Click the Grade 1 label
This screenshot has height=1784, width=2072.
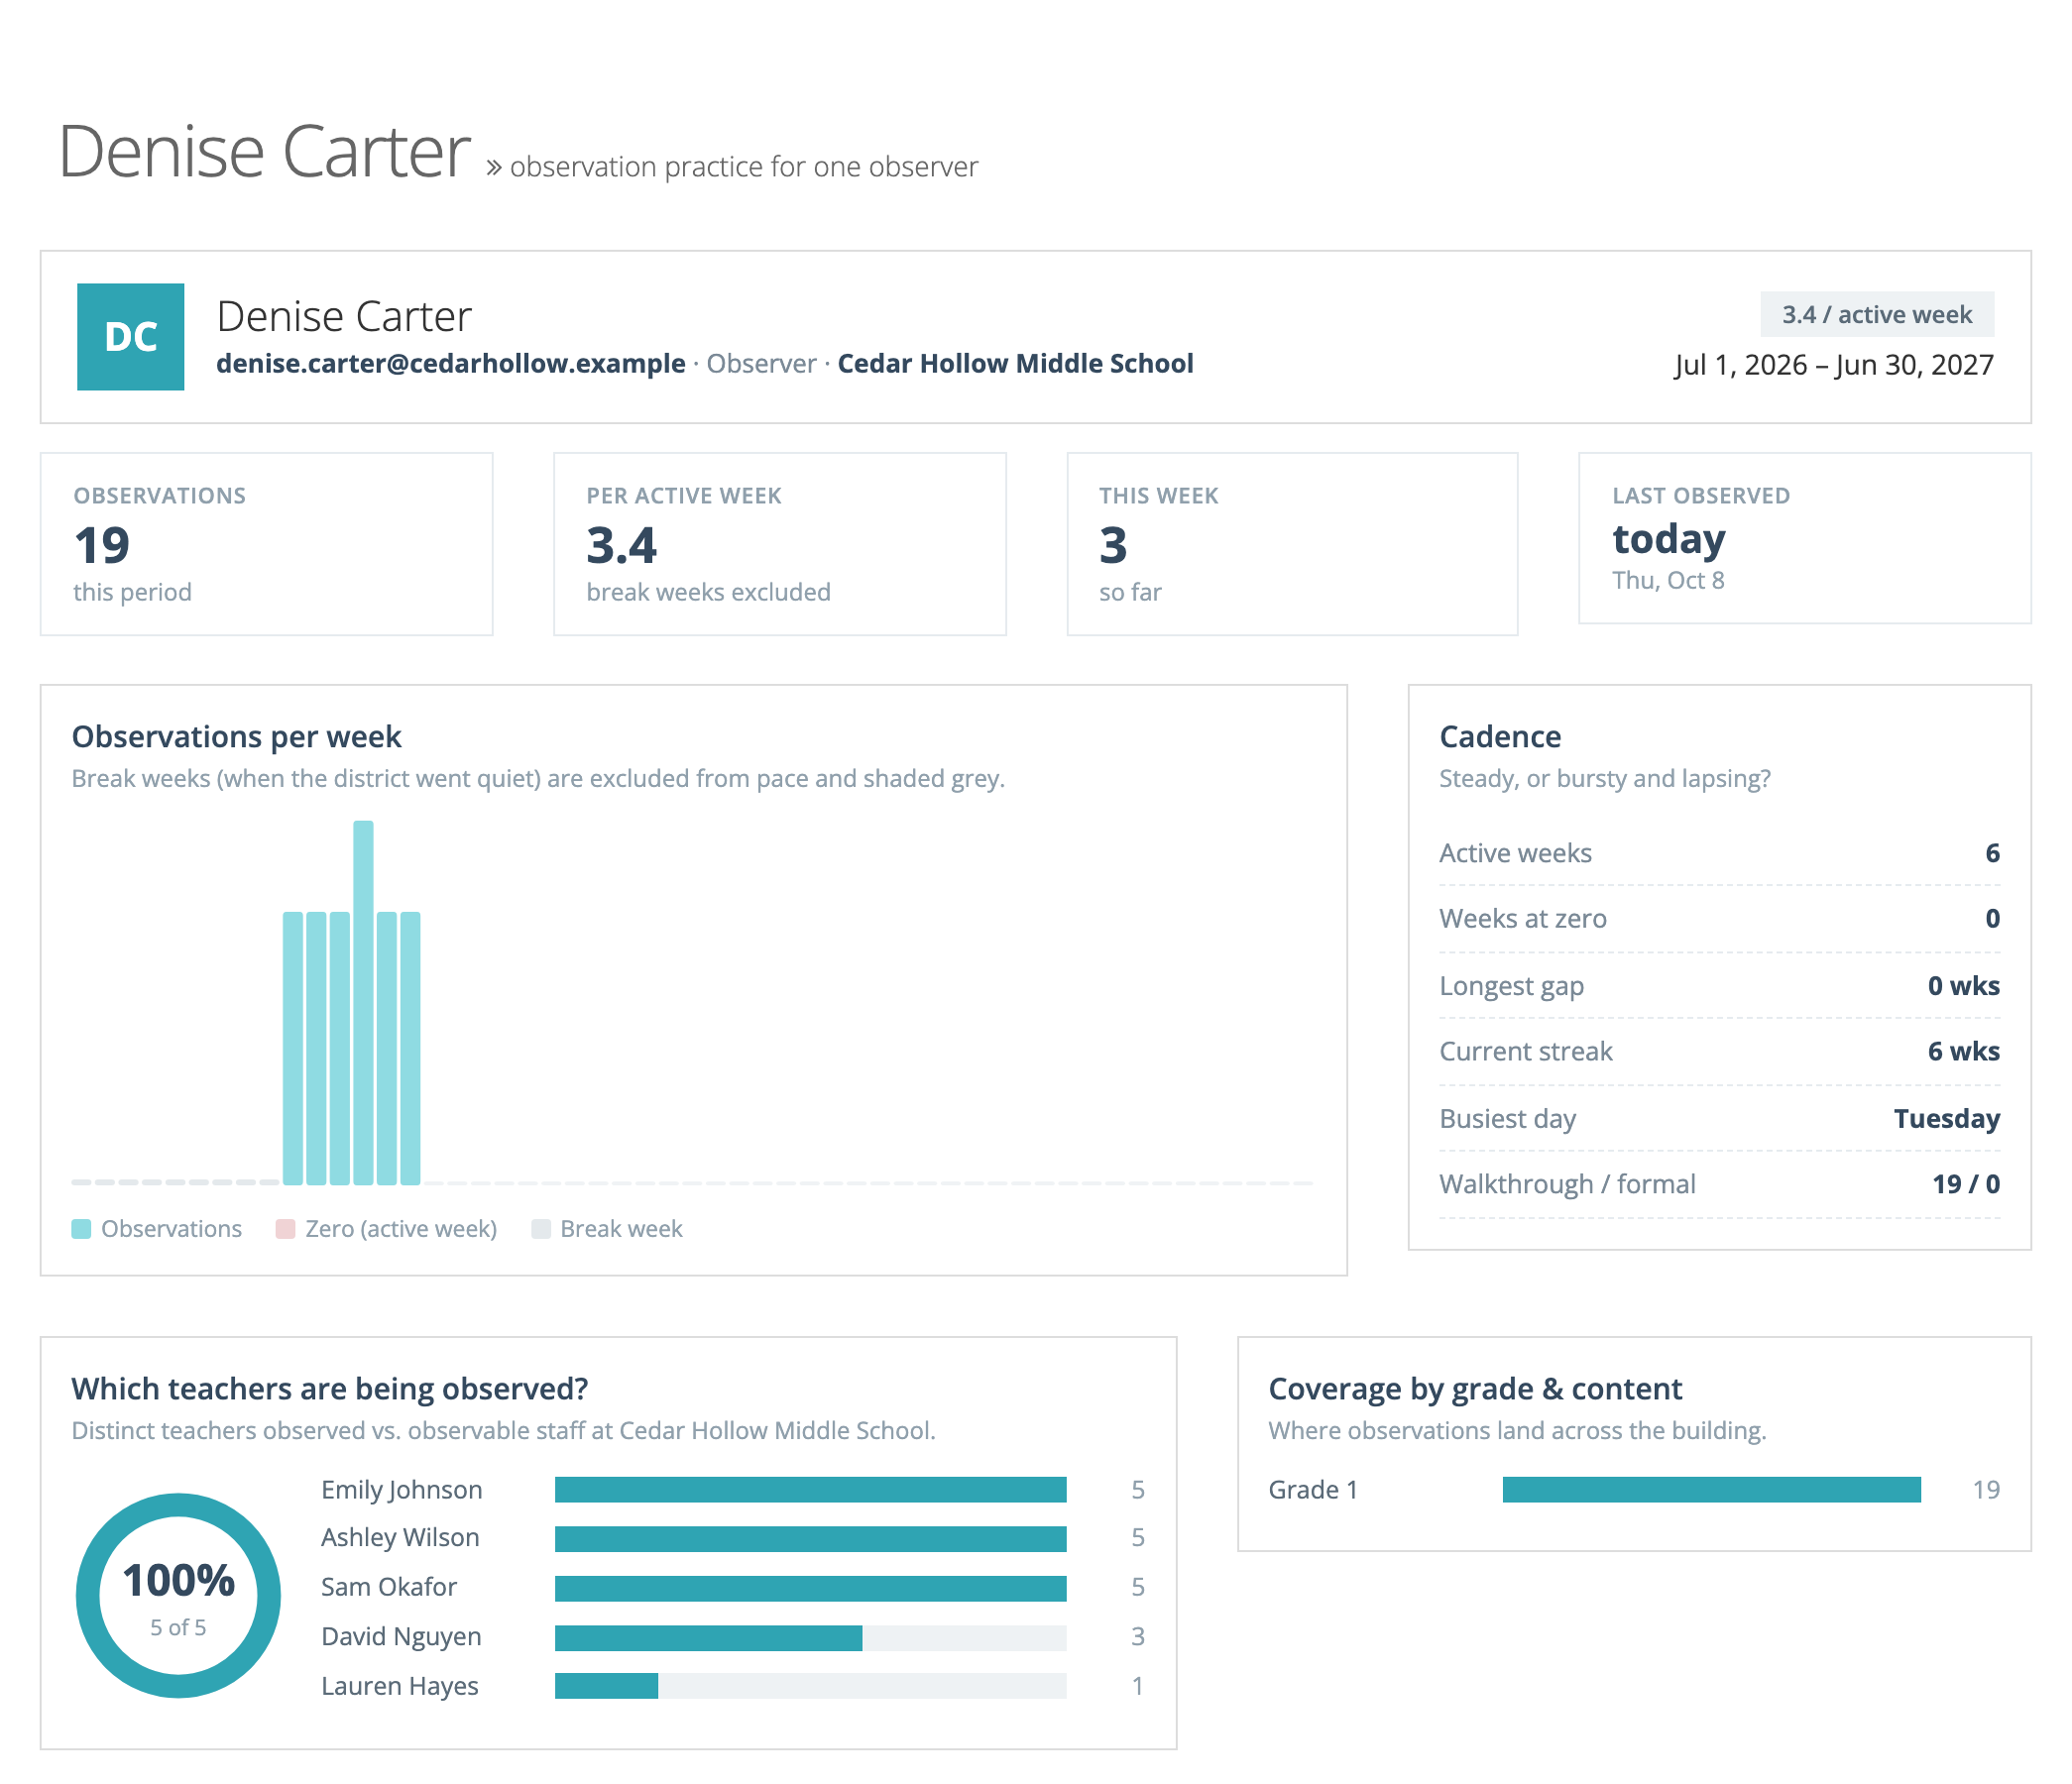(1313, 1490)
